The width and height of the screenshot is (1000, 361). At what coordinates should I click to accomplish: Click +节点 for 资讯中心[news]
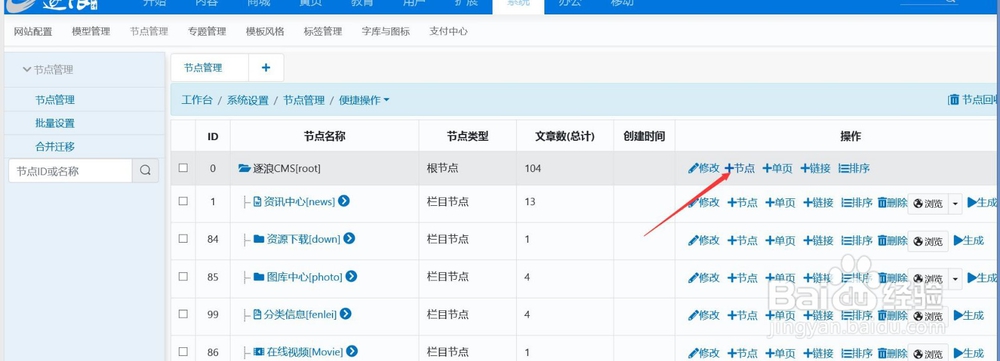[742, 203]
